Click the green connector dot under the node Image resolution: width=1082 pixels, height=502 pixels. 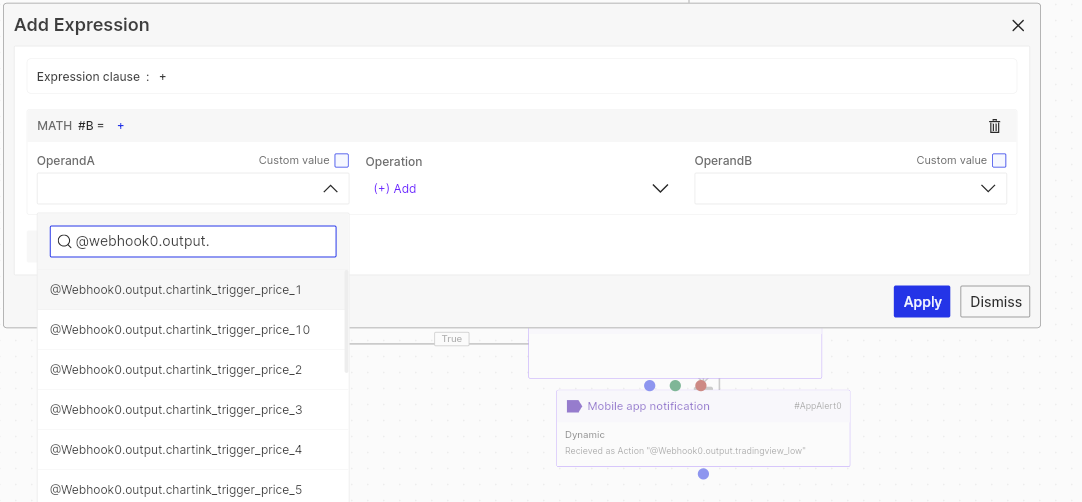pos(675,386)
